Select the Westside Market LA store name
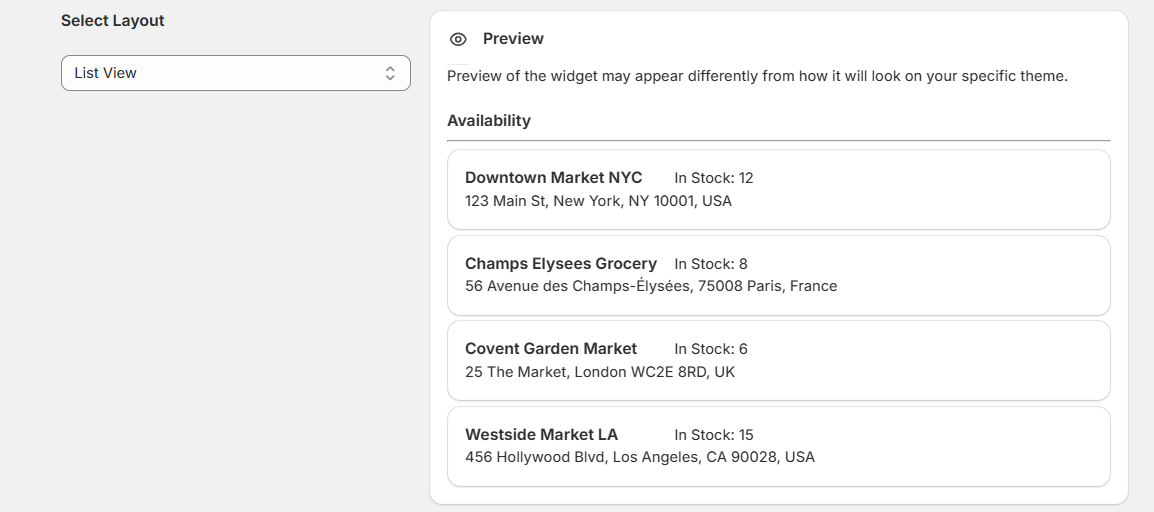This screenshot has width=1154, height=512. pyautogui.click(x=541, y=435)
